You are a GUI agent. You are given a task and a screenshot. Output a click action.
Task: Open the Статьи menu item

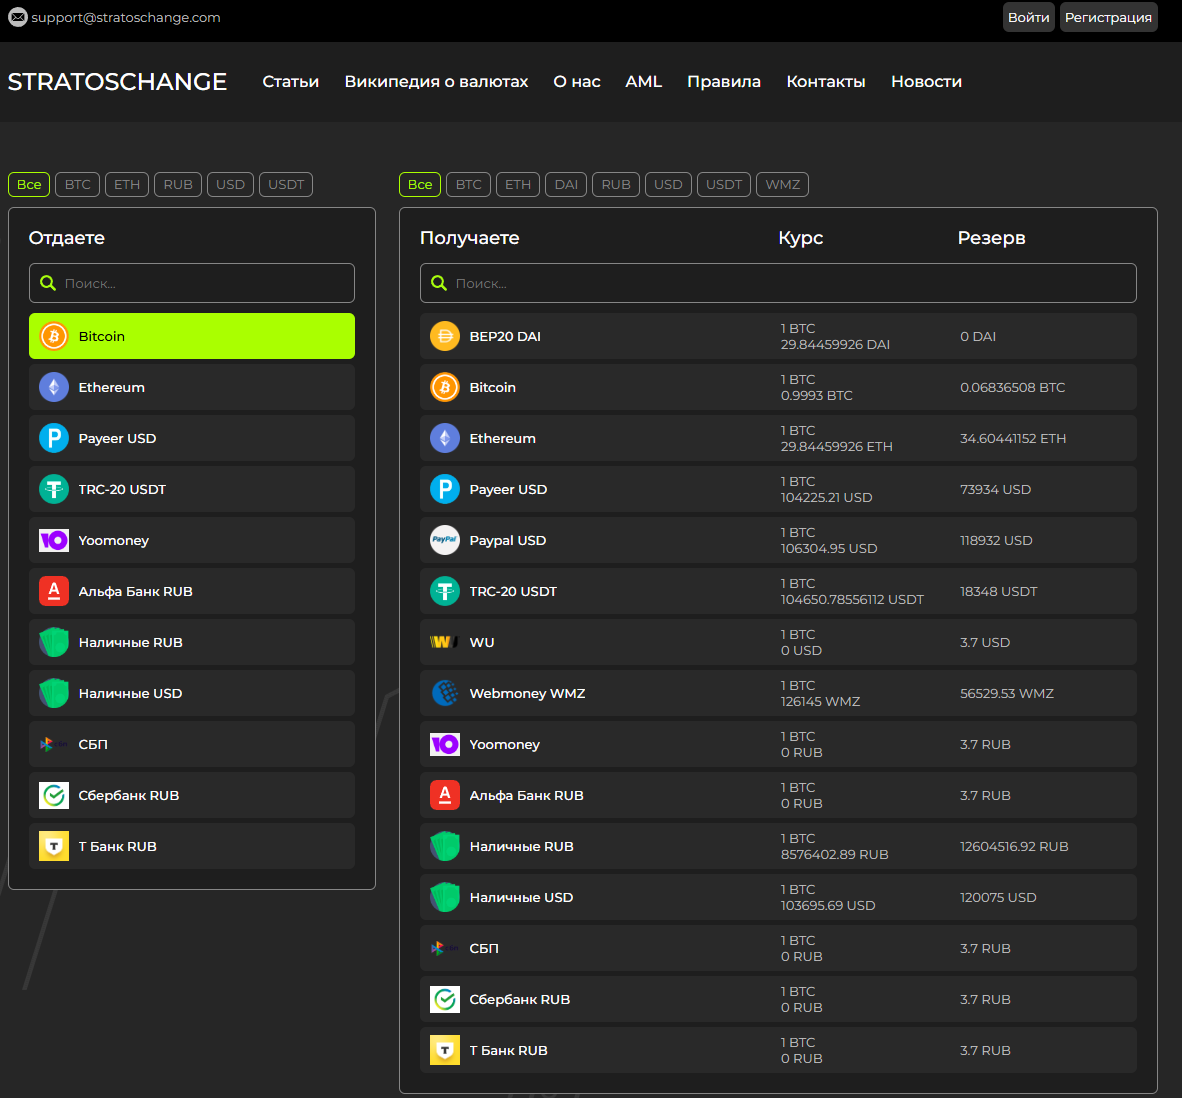tap(290, 82)
